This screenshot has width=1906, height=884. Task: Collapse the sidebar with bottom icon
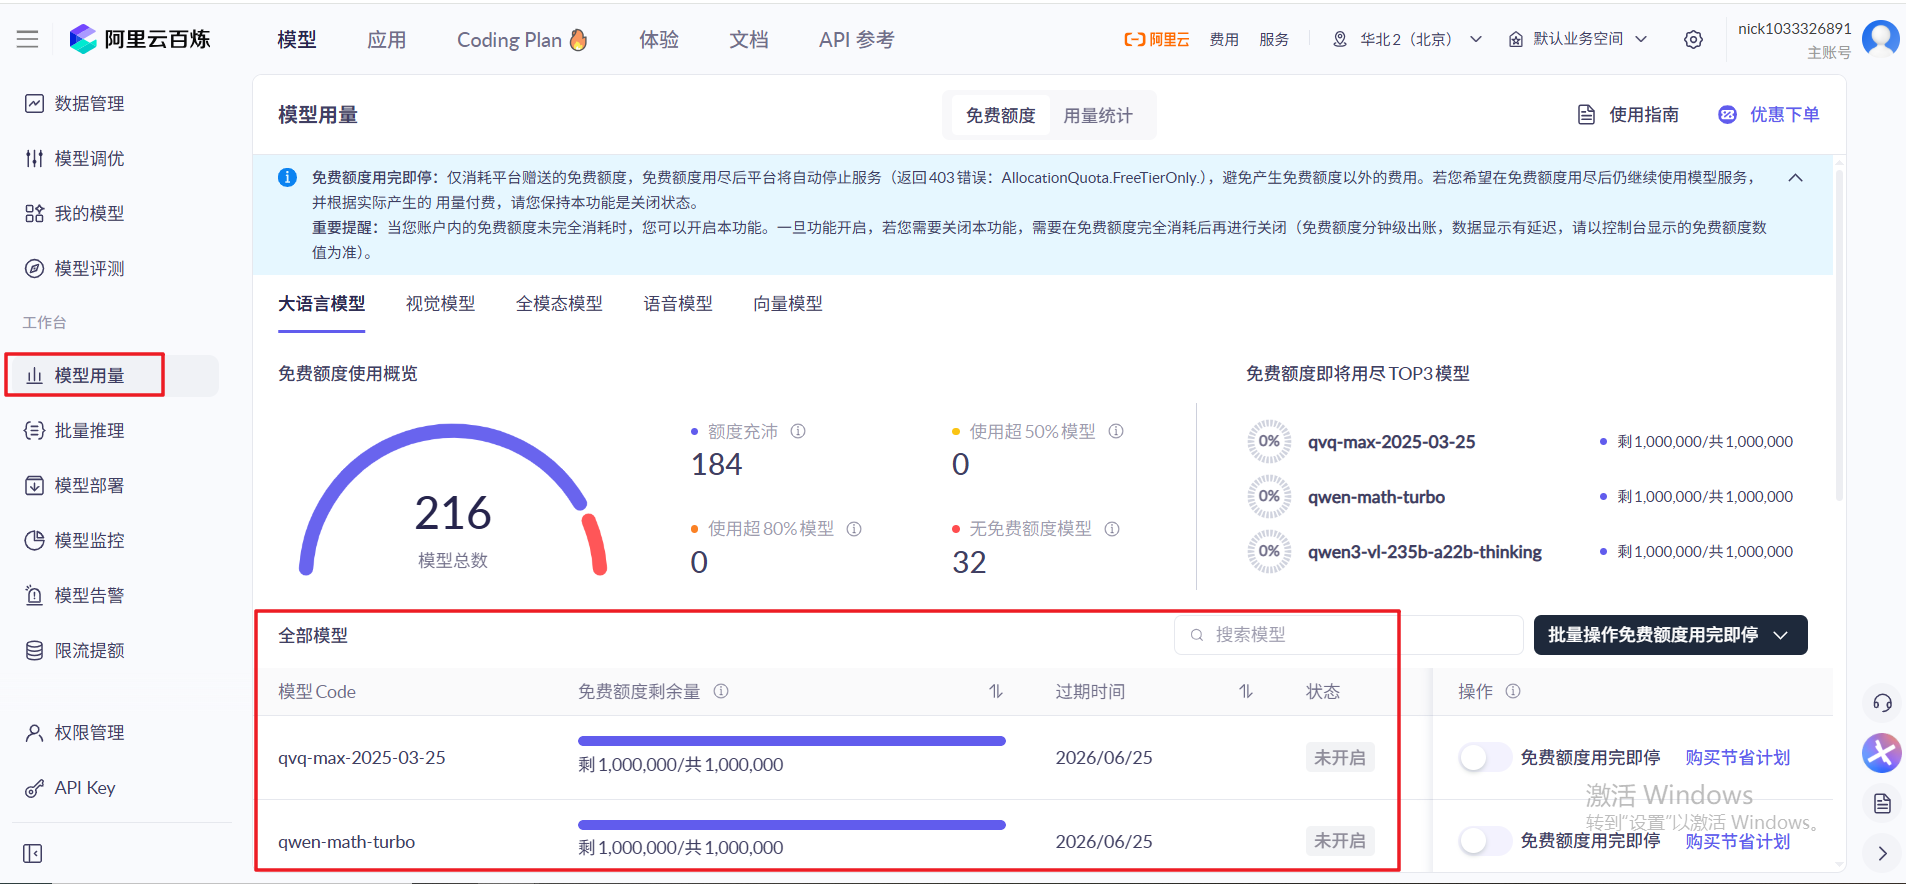(x=33, y=853)
